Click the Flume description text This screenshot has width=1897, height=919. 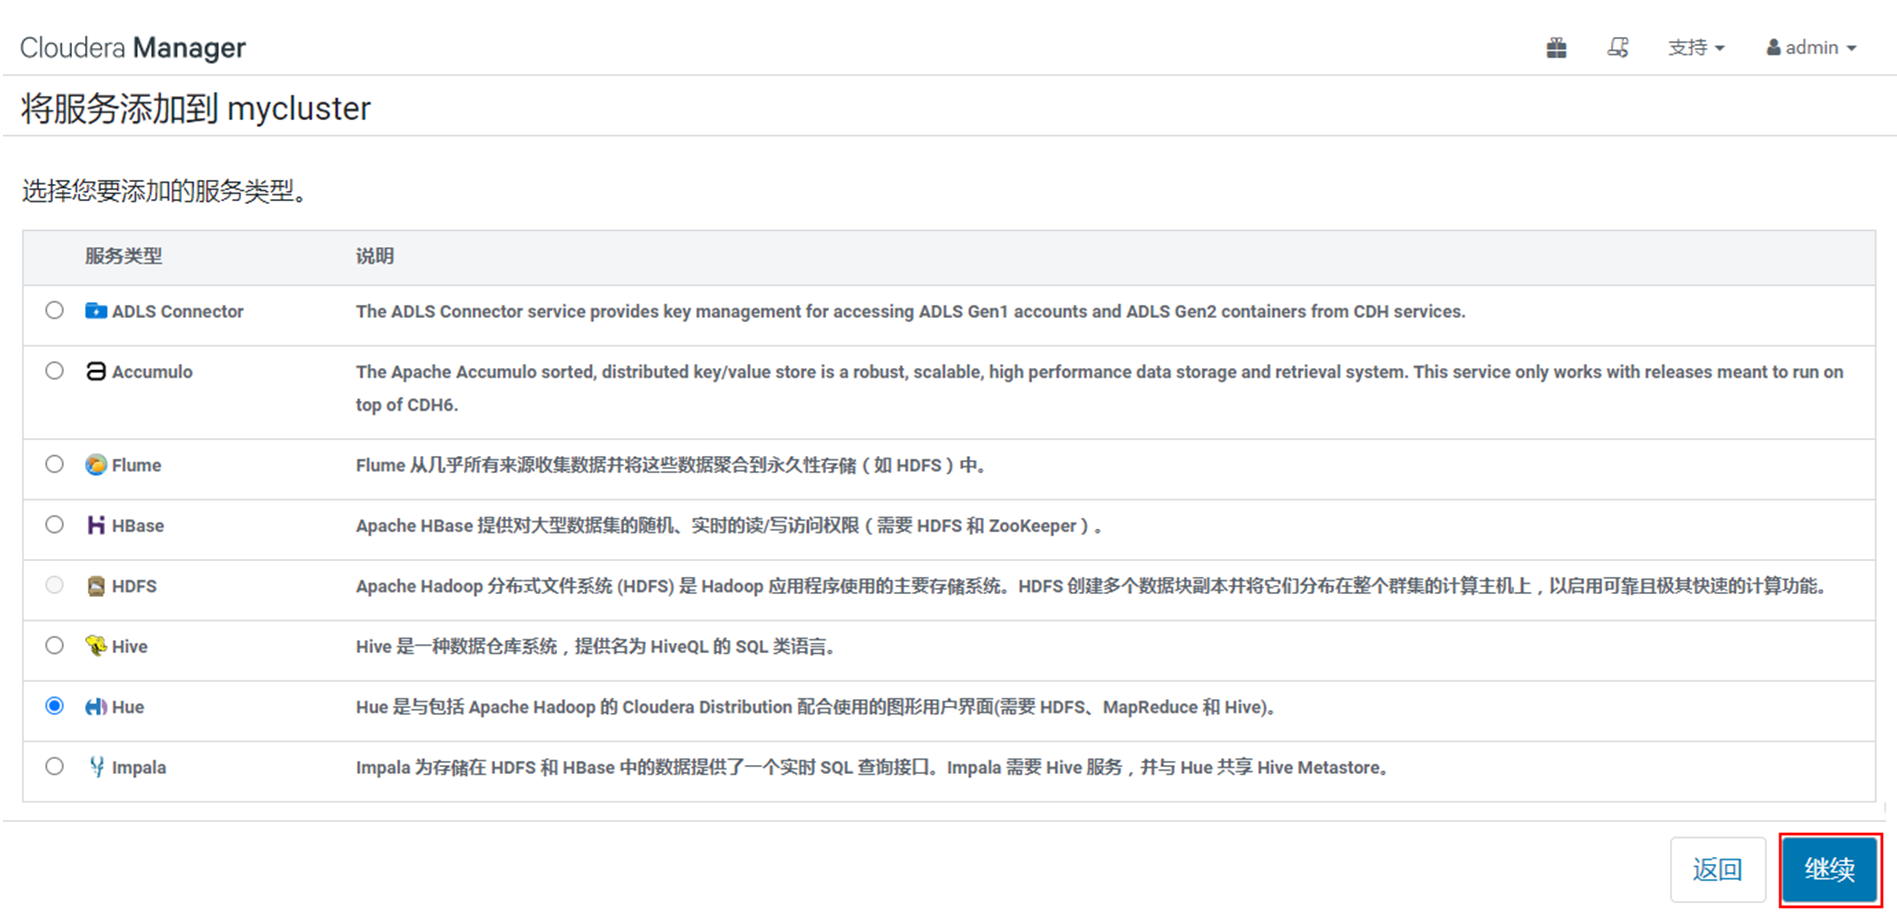672,465
